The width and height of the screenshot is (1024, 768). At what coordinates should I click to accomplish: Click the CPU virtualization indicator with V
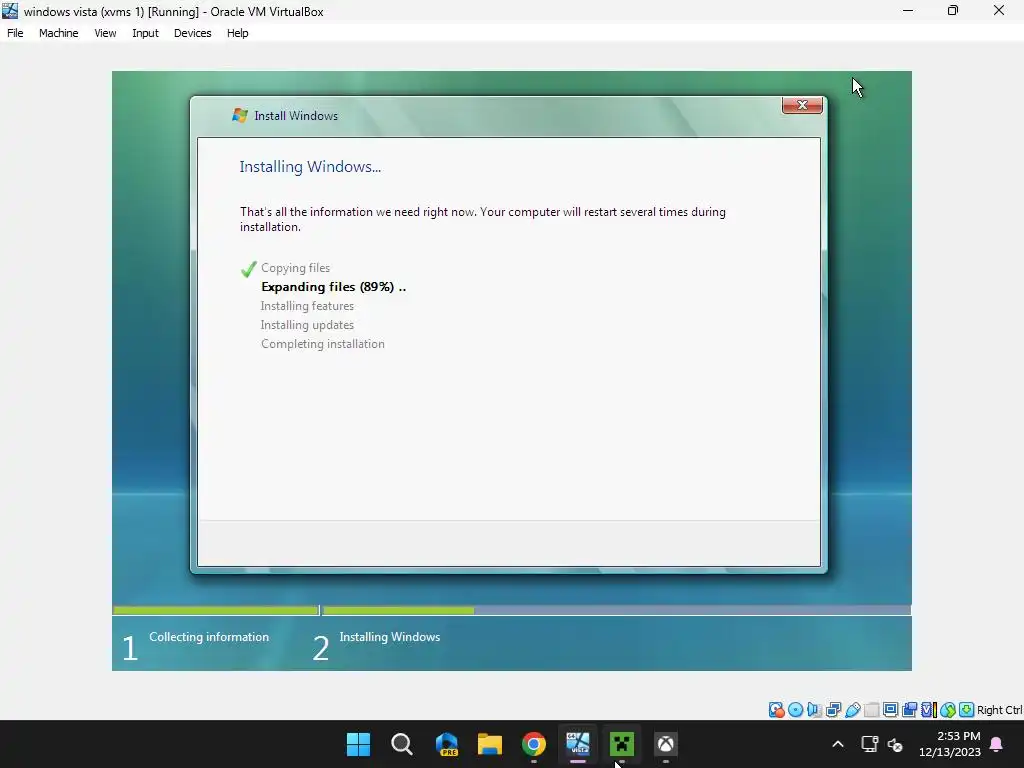point(929,710)
